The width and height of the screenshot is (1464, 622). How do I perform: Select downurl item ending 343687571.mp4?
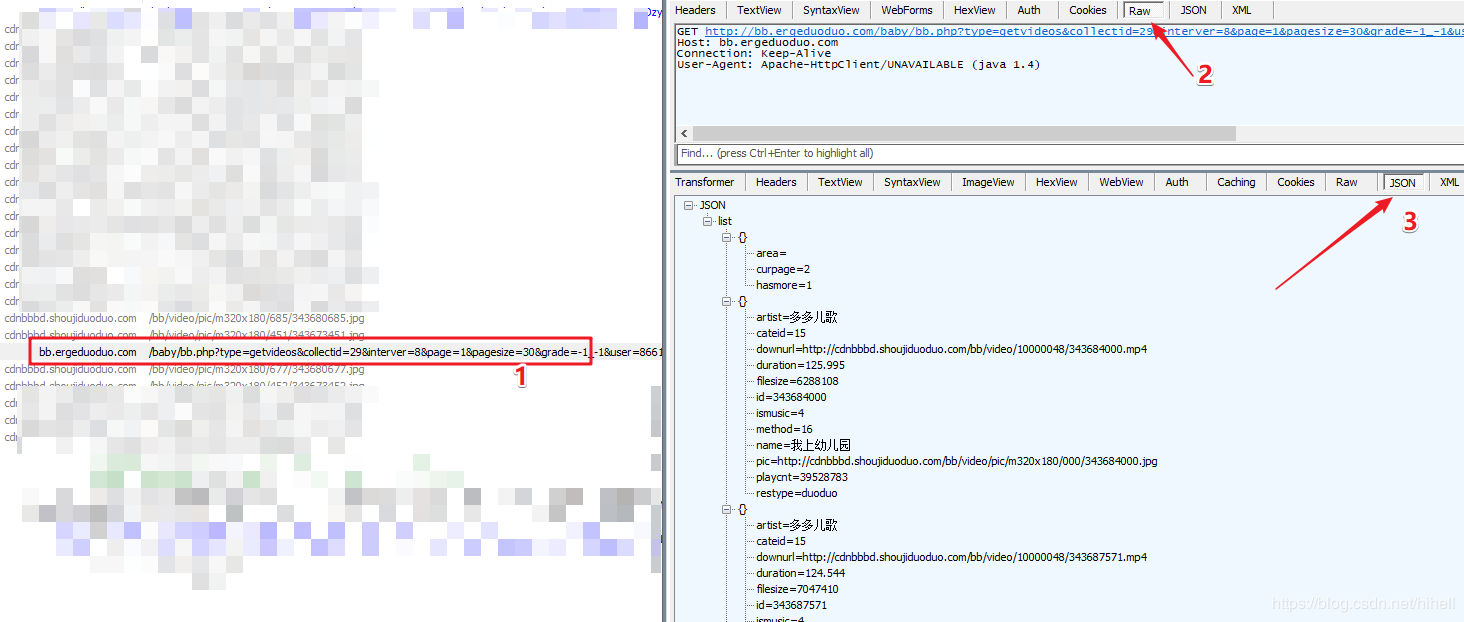pos(951,557)
